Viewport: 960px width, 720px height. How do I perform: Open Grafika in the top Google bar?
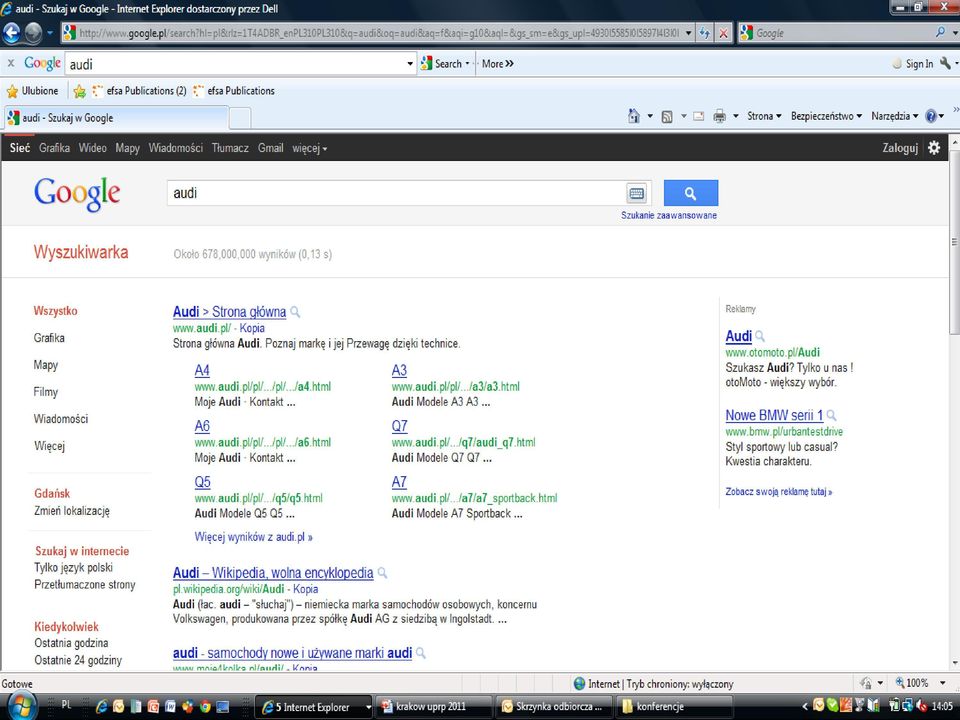point(54,148)
